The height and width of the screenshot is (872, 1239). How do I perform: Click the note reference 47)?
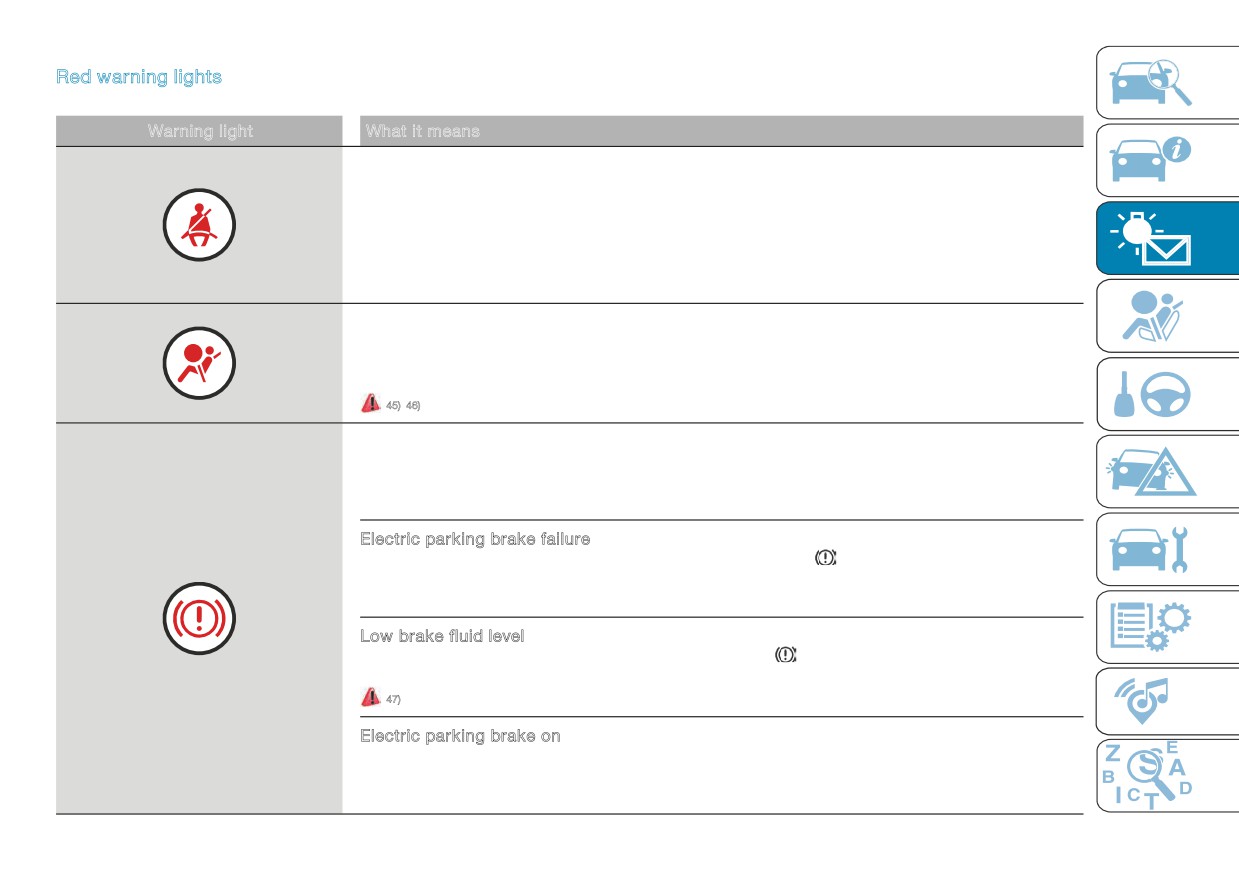393,698
